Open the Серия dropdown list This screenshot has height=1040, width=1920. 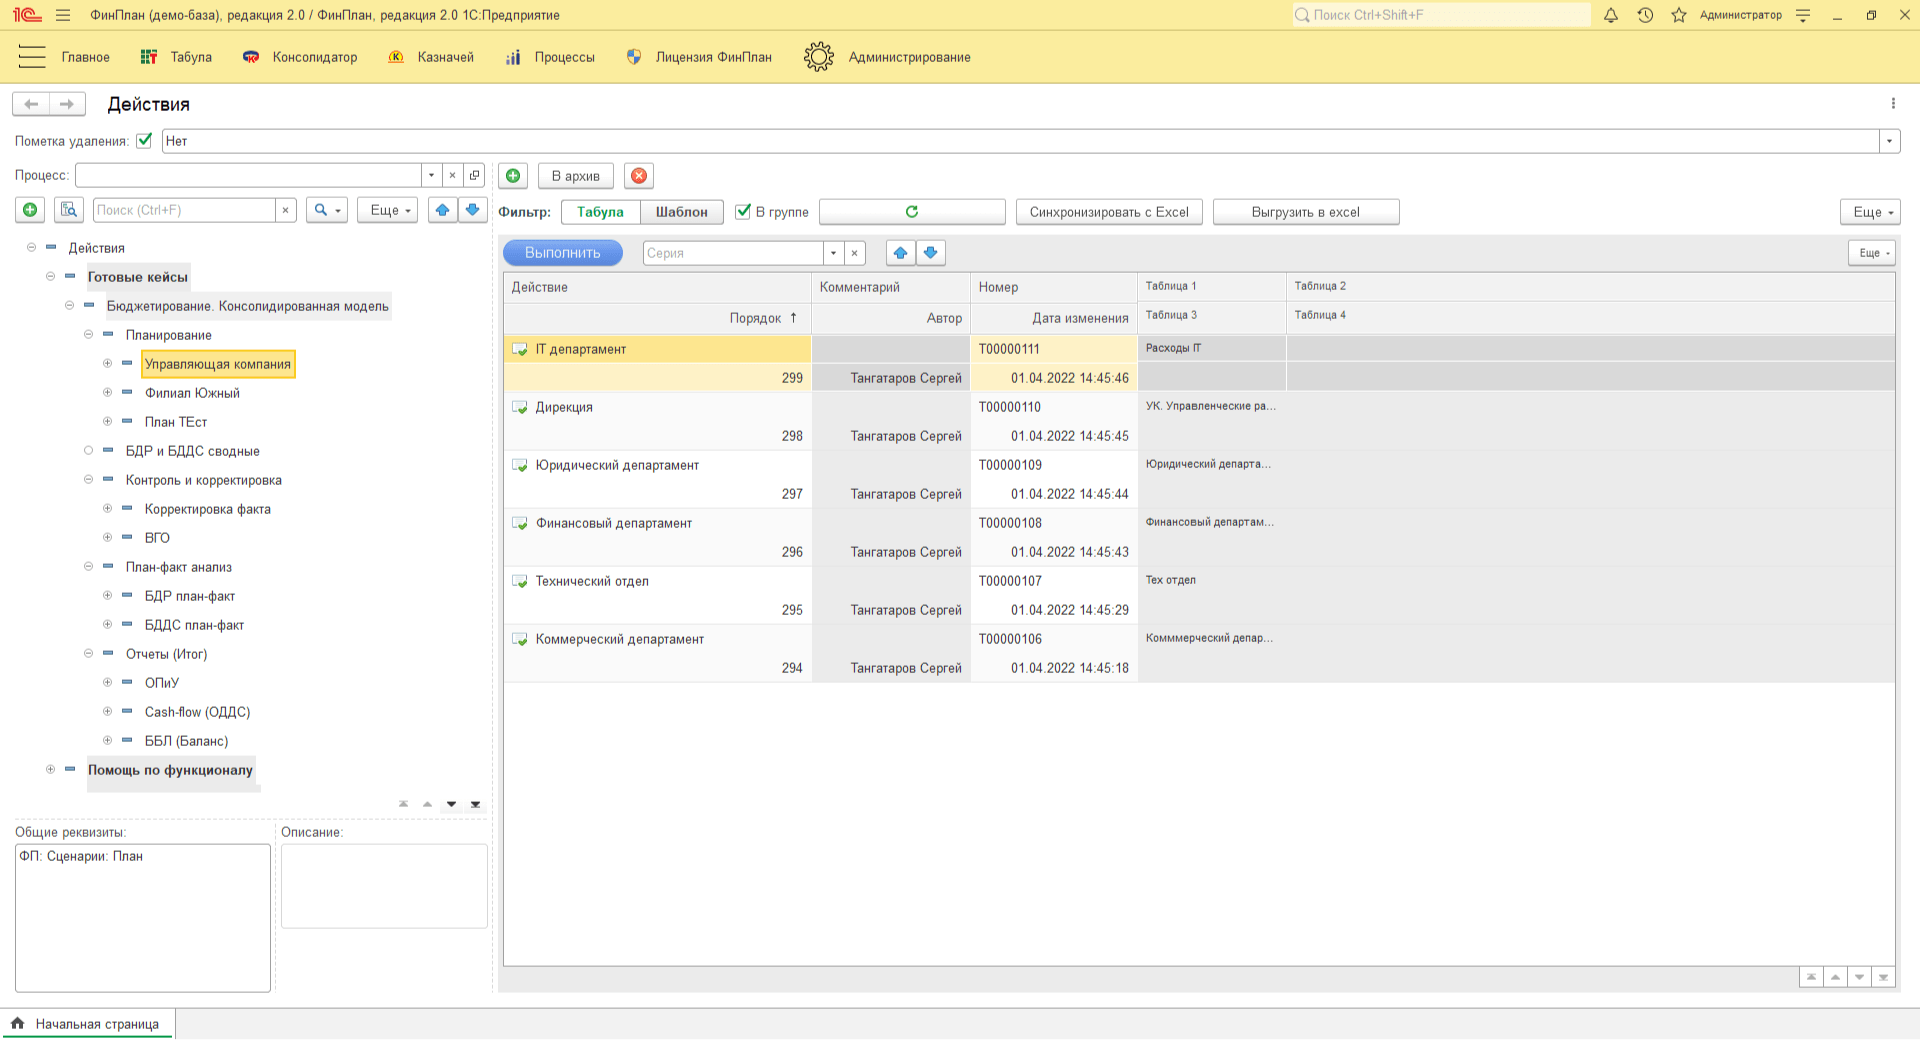pos(833,253)
